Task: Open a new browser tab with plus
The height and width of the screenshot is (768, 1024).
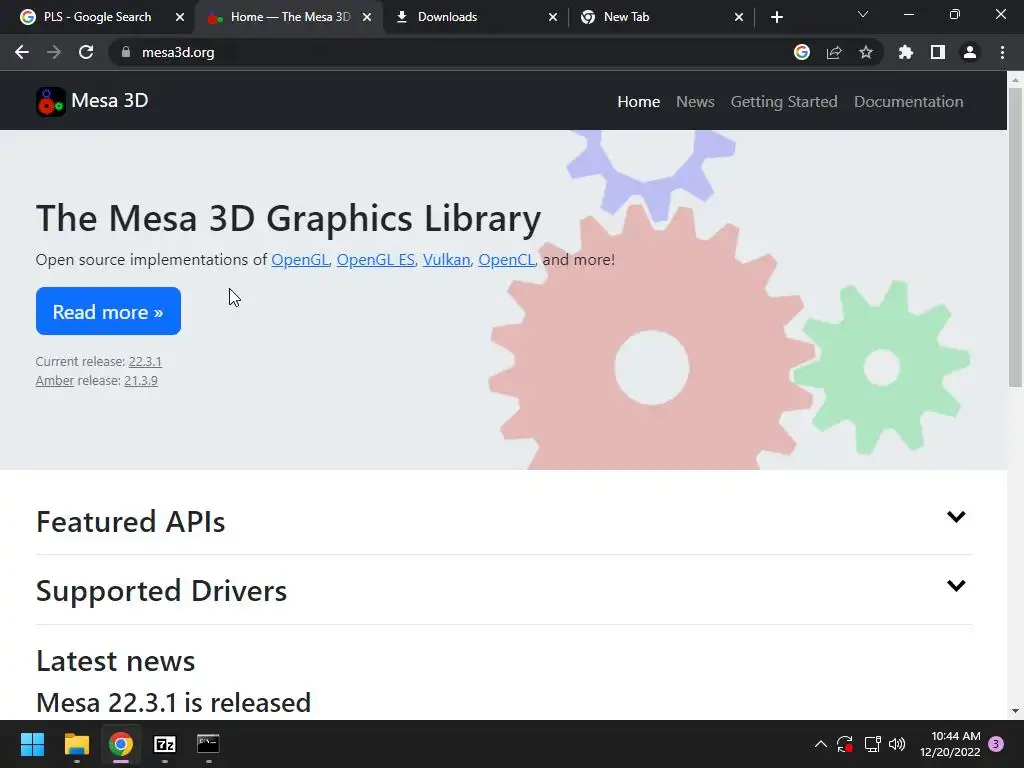Action: pos(776,17)
